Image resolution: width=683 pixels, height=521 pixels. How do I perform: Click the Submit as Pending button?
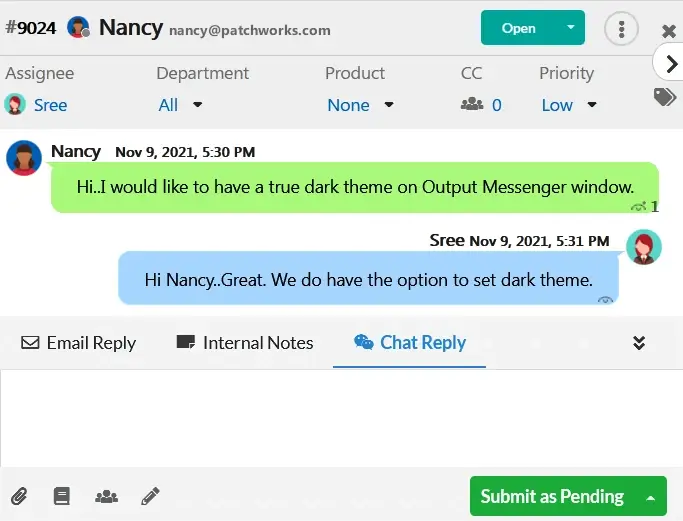click(x=552, y=496)
